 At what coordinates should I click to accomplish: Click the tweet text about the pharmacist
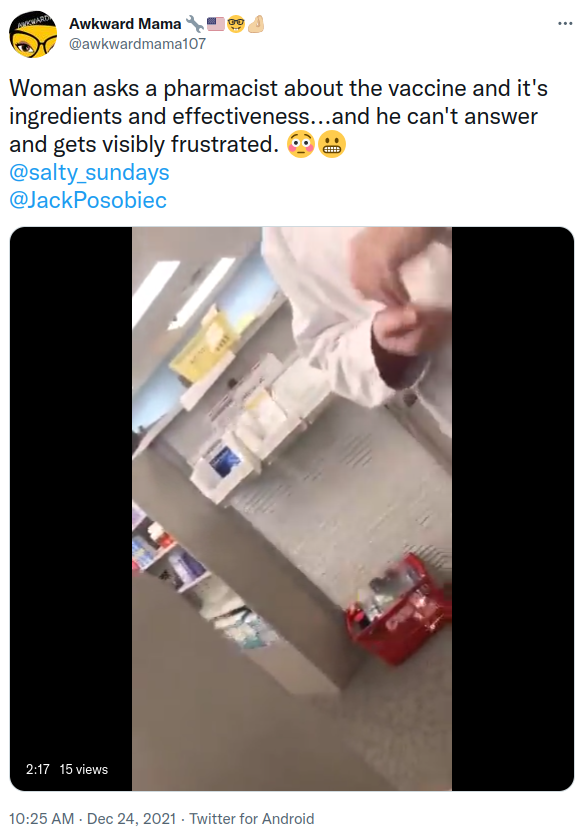click(x=278, y=116)
